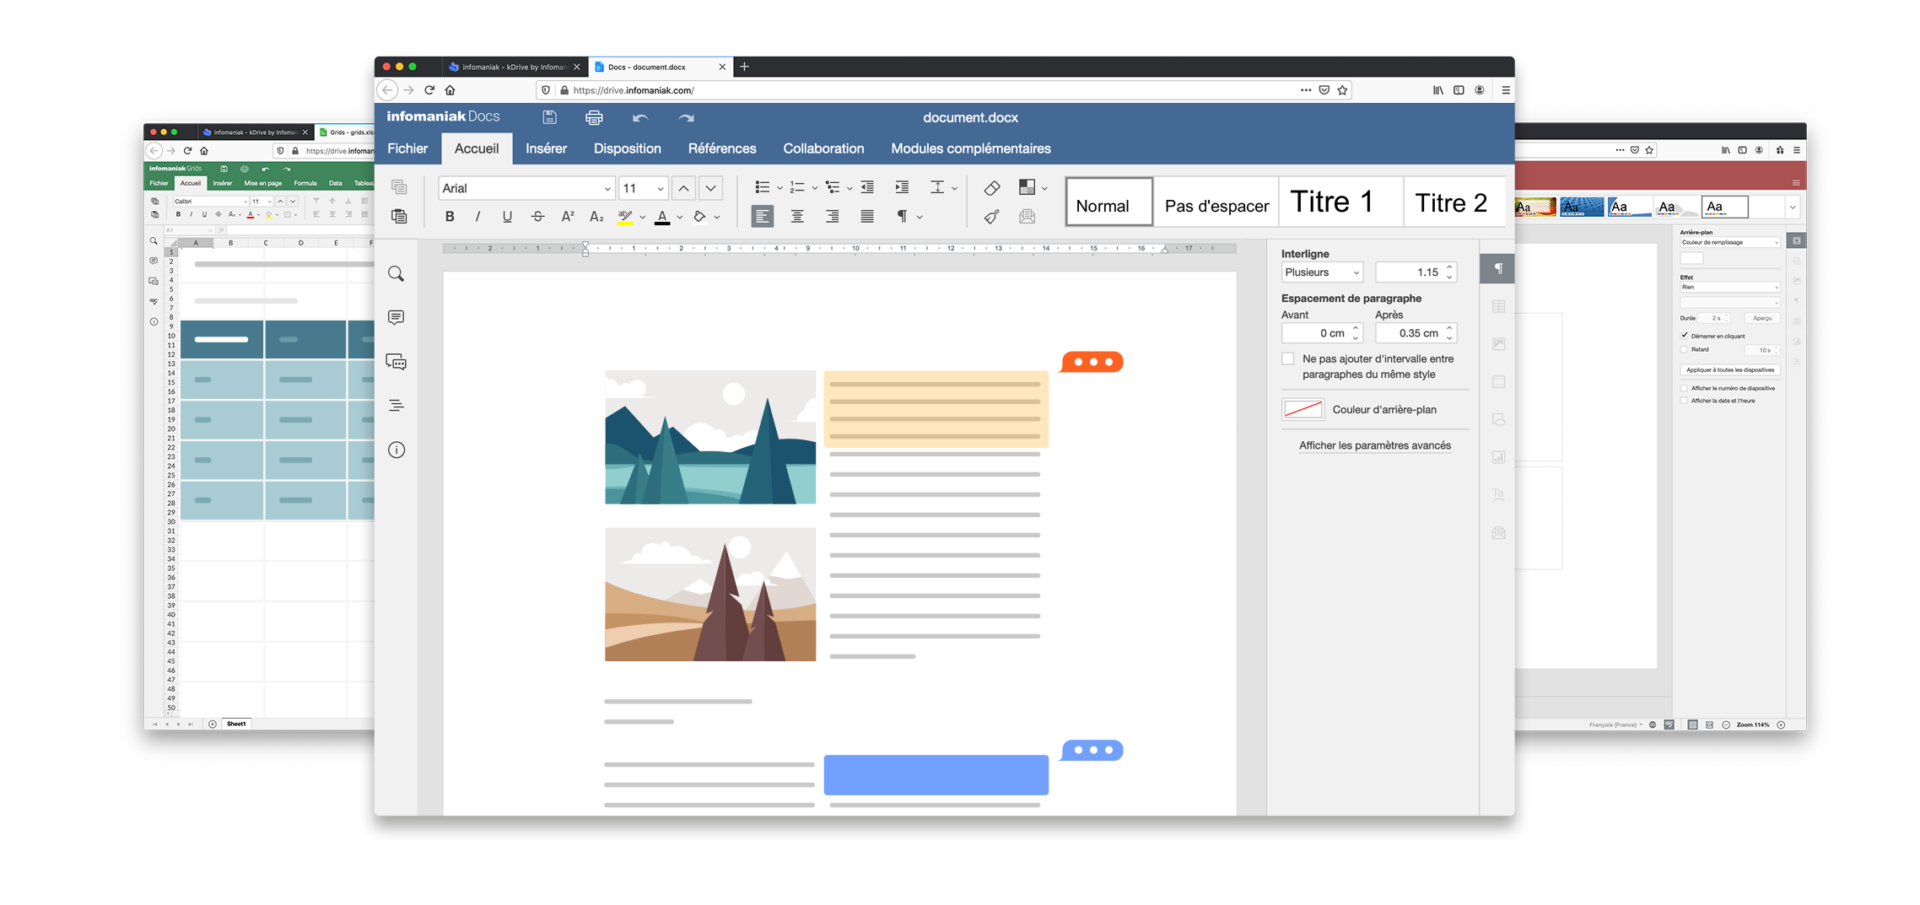
Task: Switch to the Insérer ribbon tab
Action: (x=546, y=148)
